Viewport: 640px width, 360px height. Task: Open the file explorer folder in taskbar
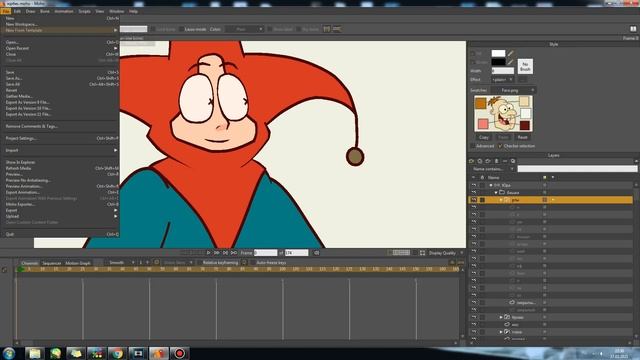coord(34,353)
